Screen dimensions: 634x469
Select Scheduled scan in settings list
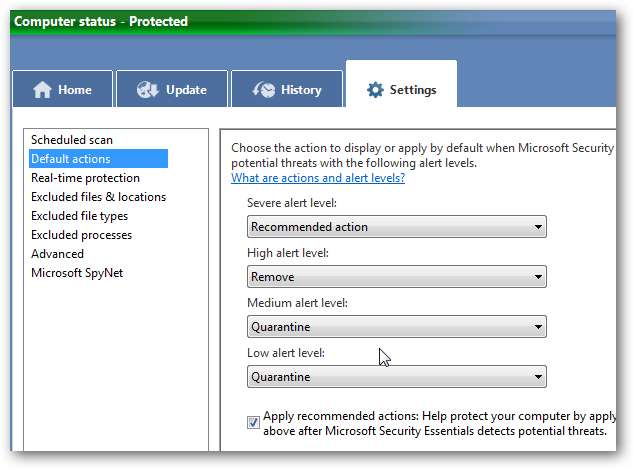[x=72, y=140]
